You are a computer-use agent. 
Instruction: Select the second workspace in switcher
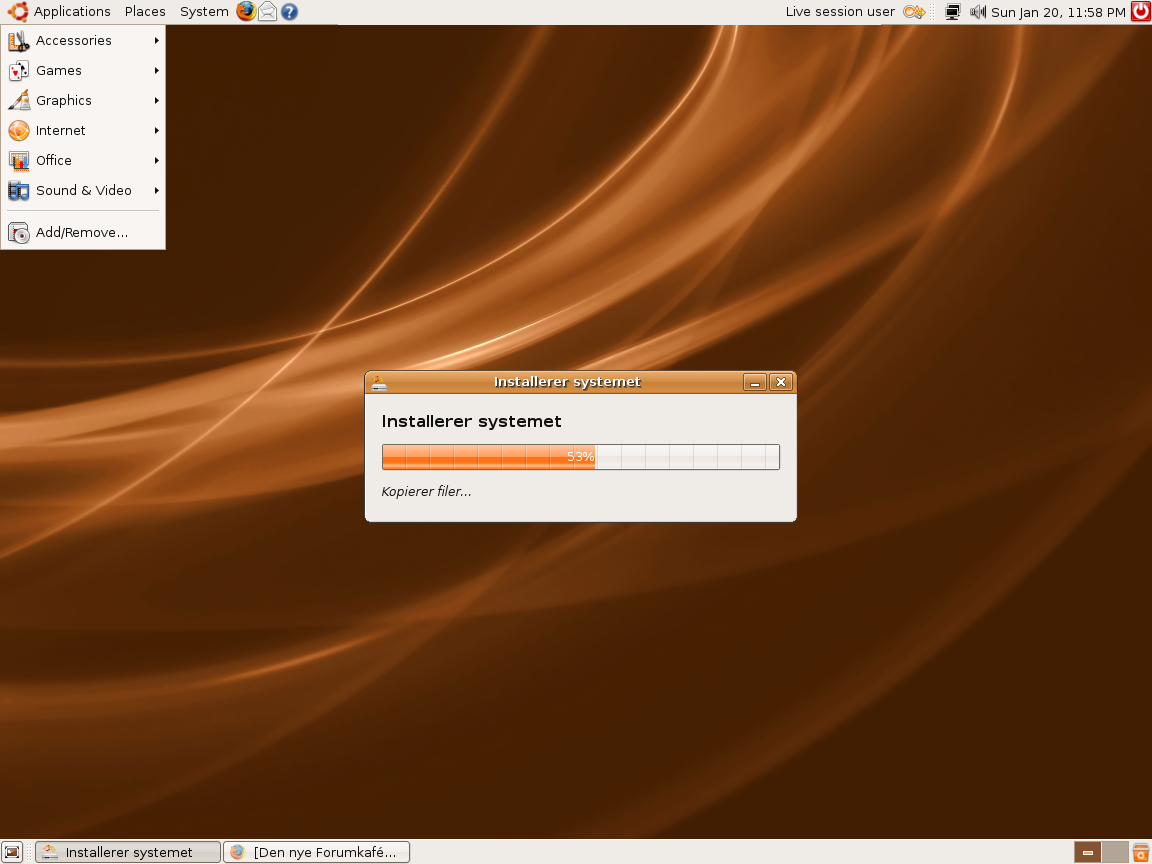tap(1115, 852)
